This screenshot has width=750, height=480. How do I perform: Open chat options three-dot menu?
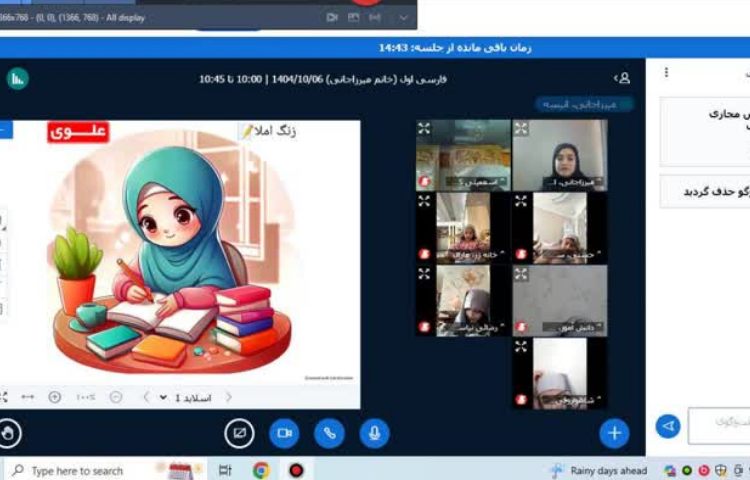(x=666, y=72)
